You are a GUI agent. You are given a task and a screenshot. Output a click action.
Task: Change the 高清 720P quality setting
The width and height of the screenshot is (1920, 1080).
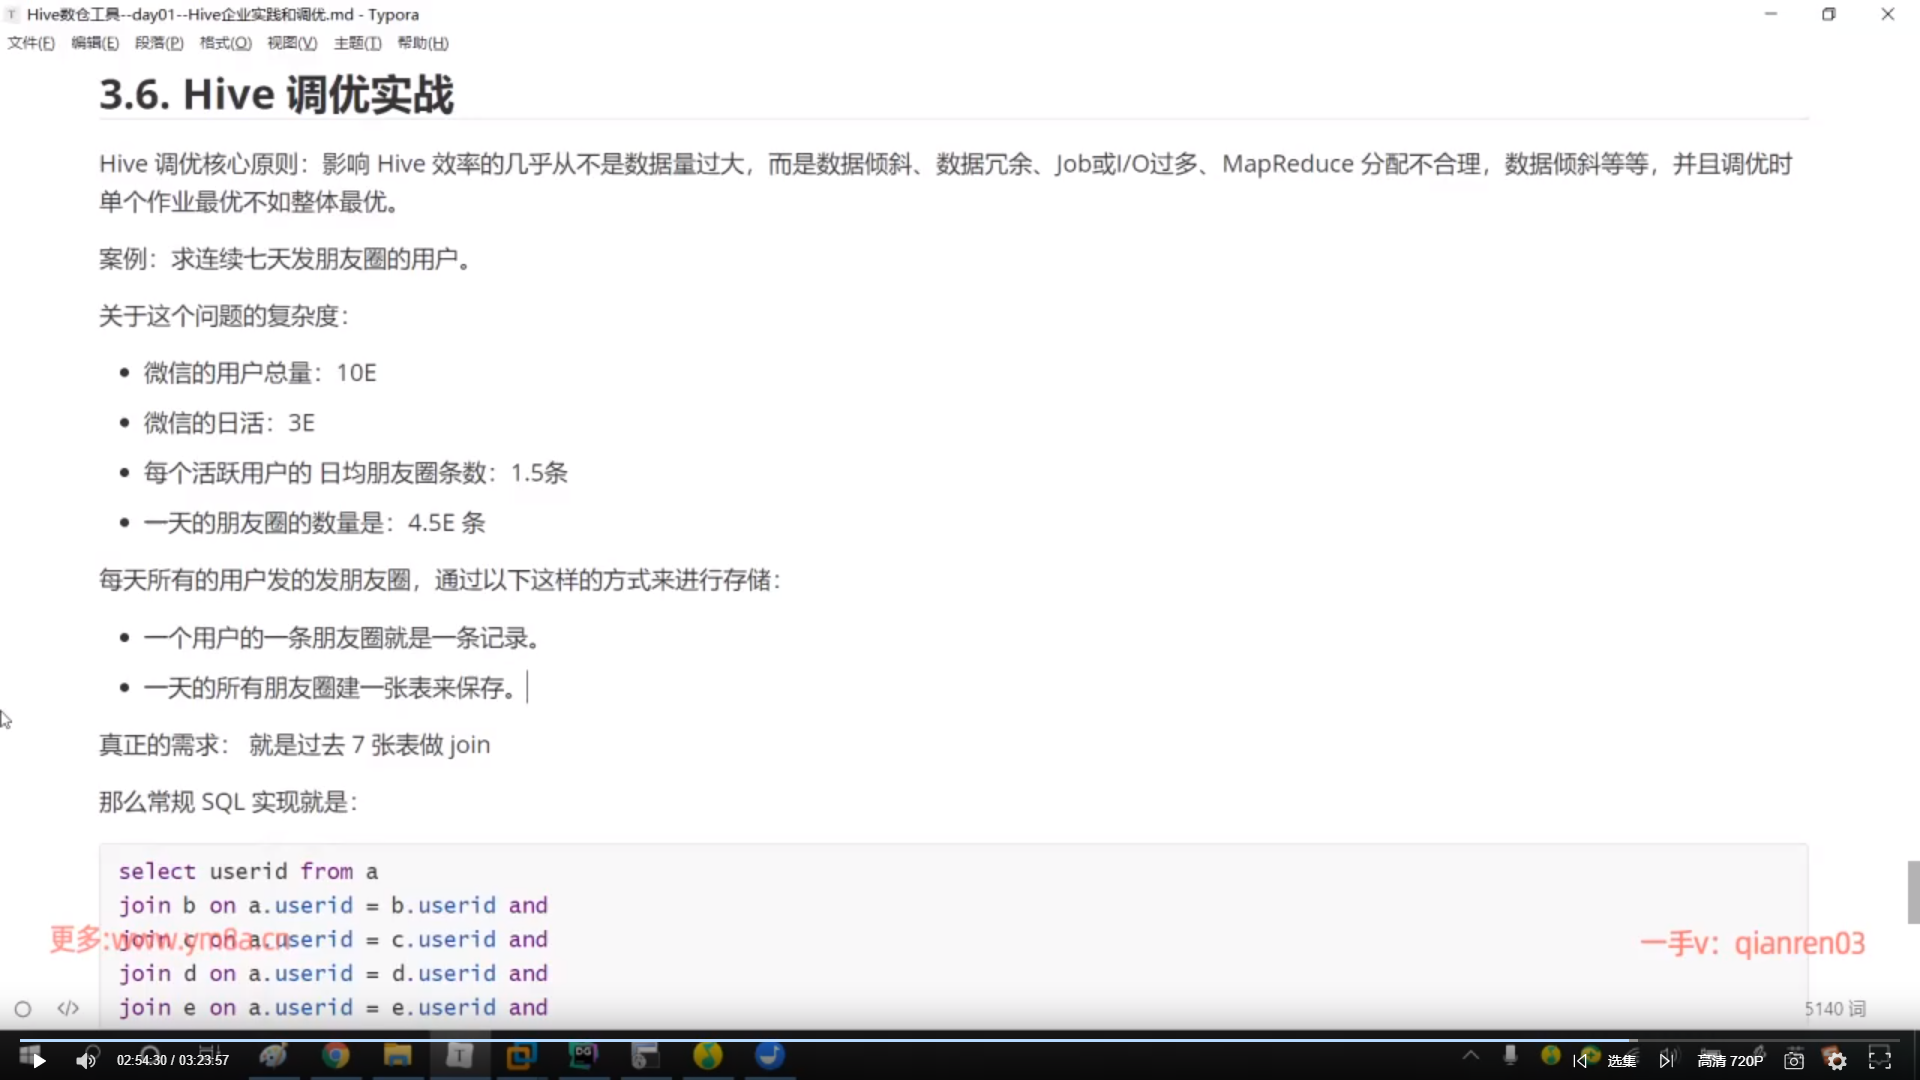click(x=1730, y=1061)
